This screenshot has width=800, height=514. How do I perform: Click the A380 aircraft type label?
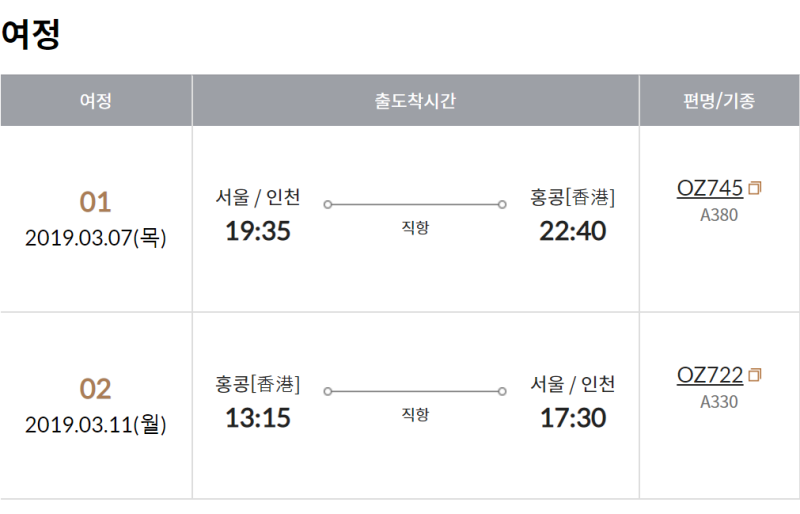(x=719, y=215)
